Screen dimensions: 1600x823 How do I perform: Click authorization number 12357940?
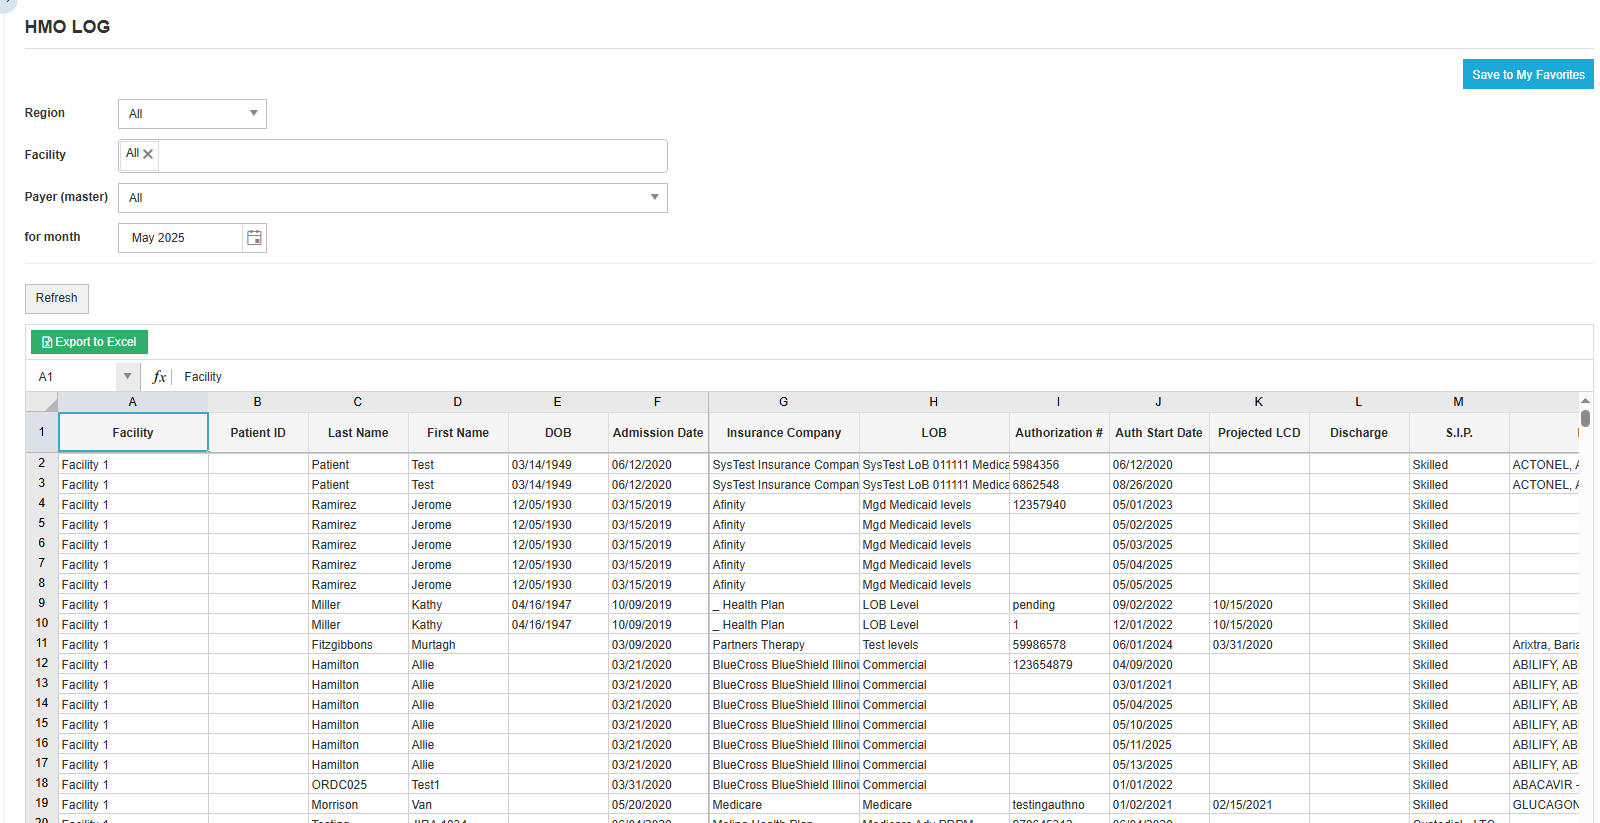1059,505
